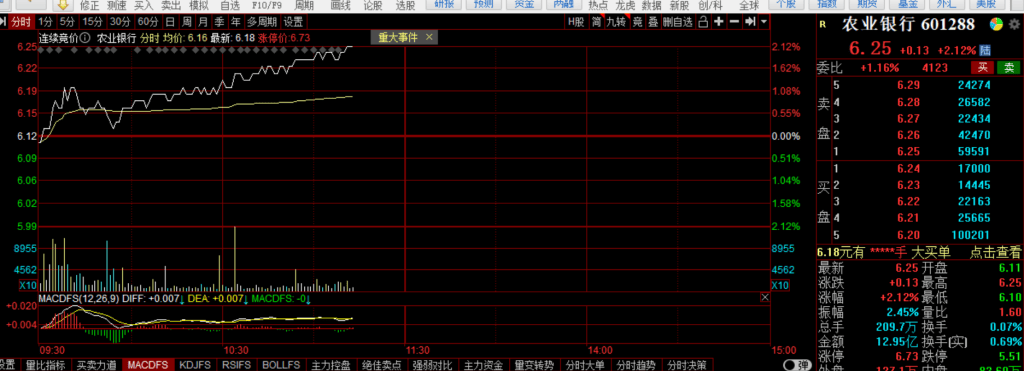
Task: Click the info icon next to 连续竞价
Action: pyautogui.click(x=86, y=38)
